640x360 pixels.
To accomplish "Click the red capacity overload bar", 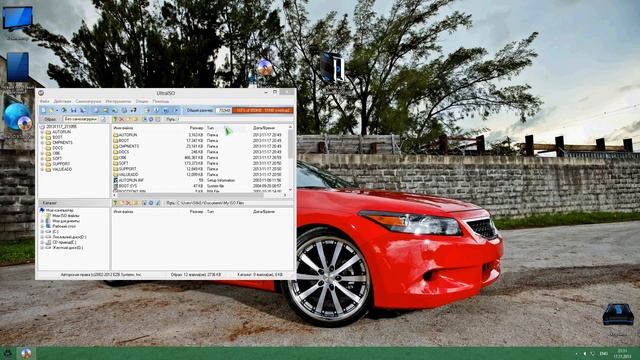I will (x=262, y=110).
